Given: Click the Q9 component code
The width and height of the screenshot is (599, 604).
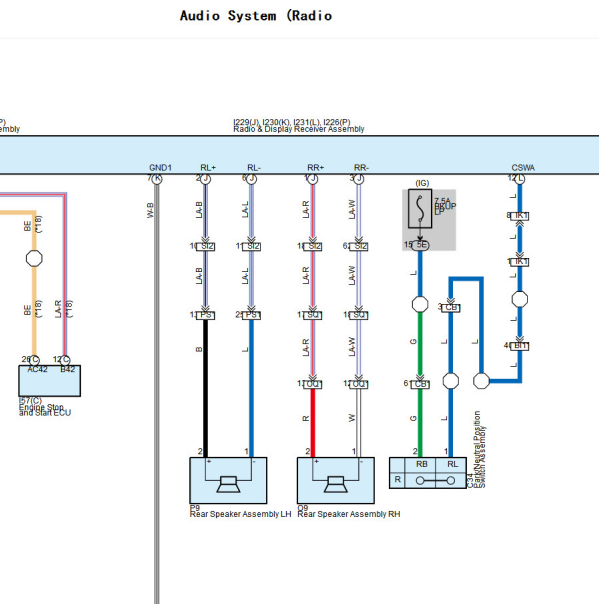Looking at the screenshot, I should 302,508.
